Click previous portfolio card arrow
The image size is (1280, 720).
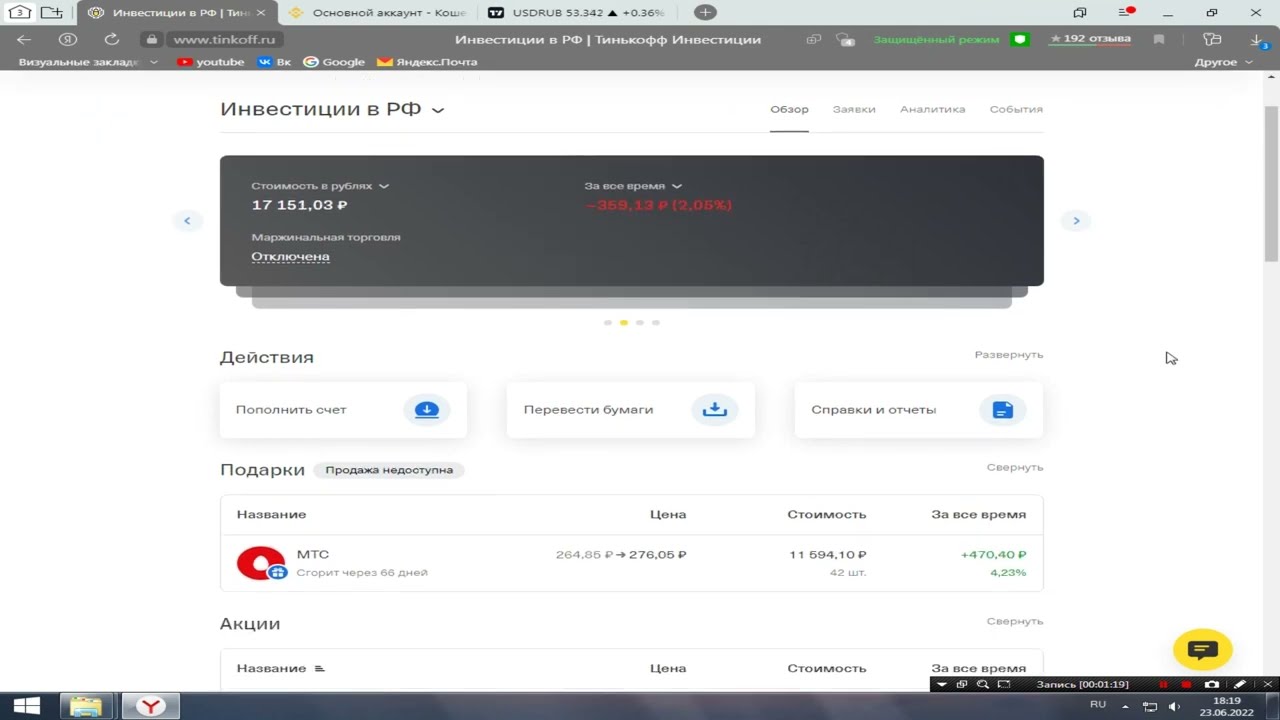click(187, 221)
